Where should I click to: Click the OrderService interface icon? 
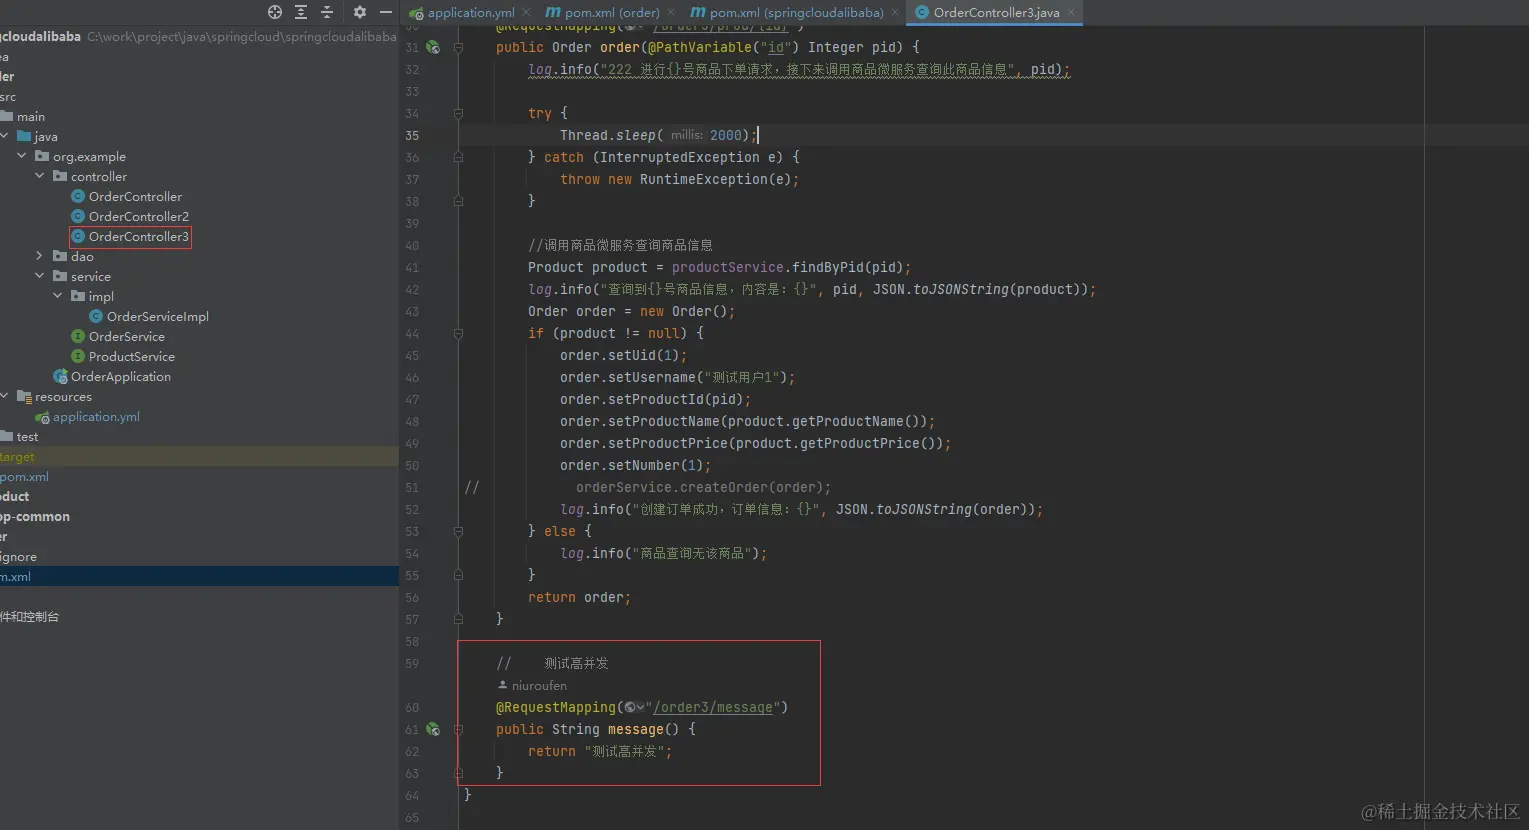78,337
